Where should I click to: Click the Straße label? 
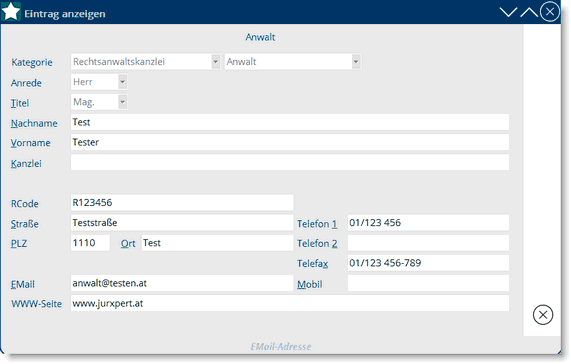[x=25, y=223]
